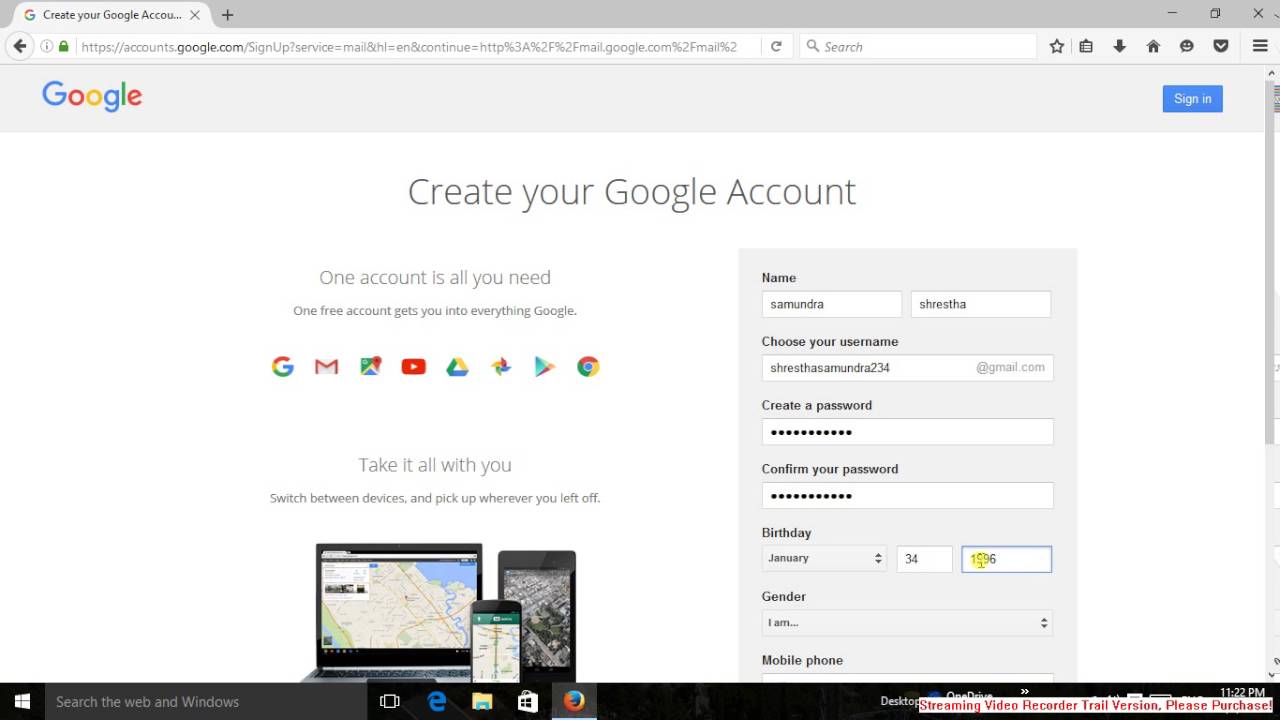Viewport: 1280px width, 720px height.
Task: Click the Firefox address bar URL
Action: [410, 46]
